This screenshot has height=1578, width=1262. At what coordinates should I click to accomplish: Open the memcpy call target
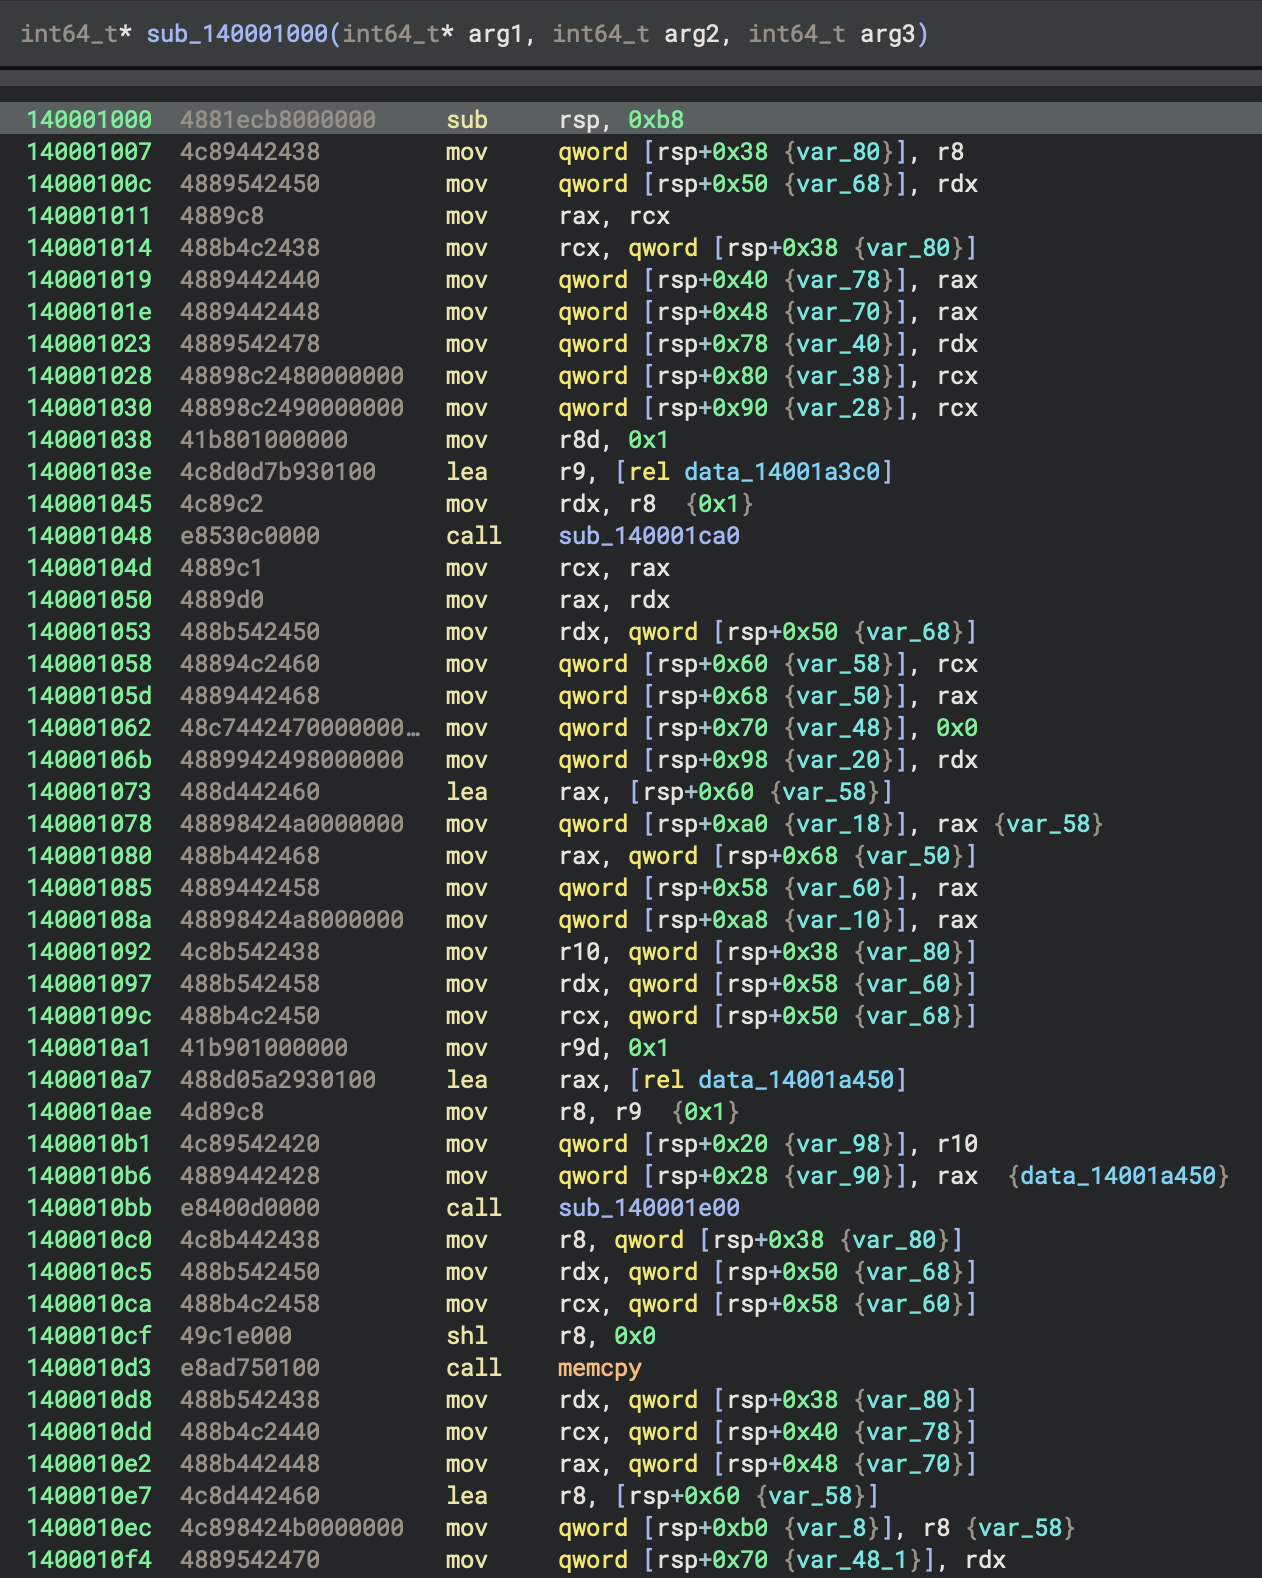click(600, 1368)
